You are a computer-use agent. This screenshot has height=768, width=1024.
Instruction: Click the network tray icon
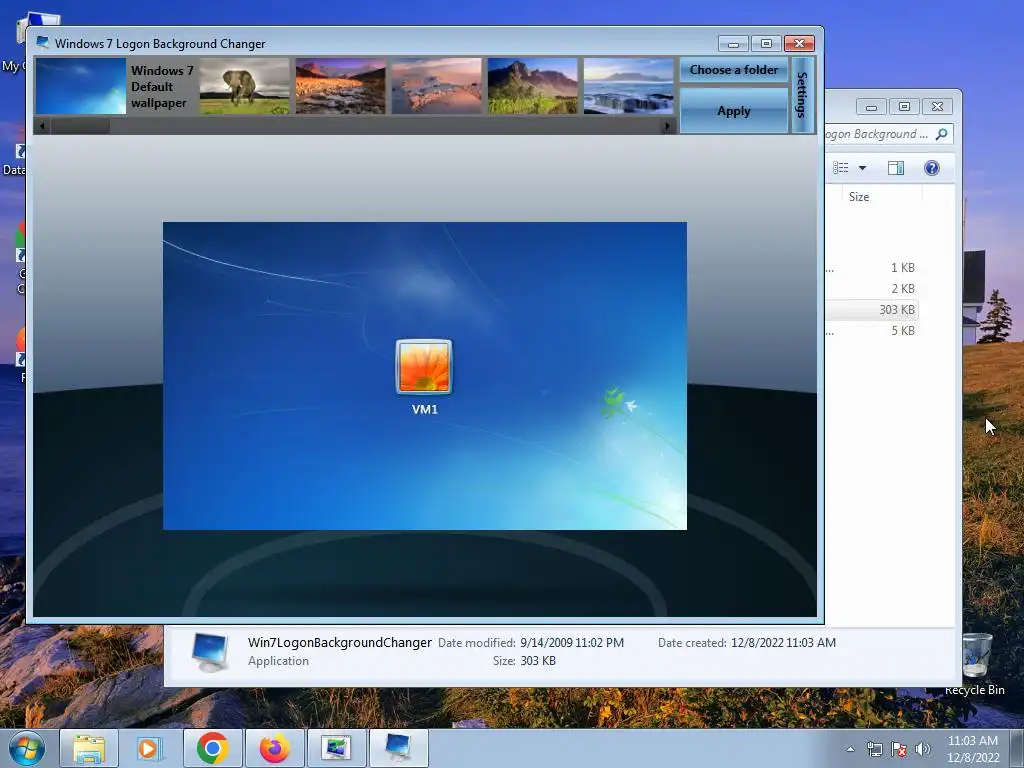[874, 749]
